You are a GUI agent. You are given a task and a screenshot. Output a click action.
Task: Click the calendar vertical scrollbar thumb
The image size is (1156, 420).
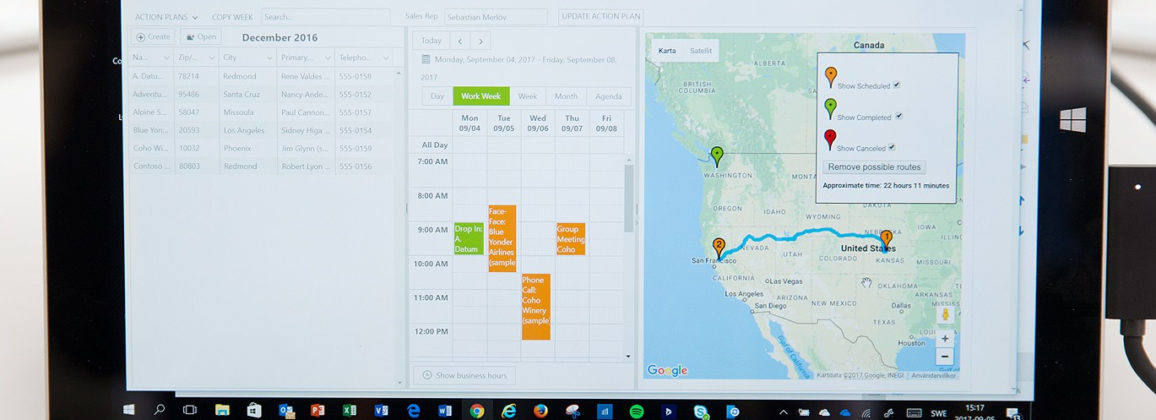click(x=628, y=197)
